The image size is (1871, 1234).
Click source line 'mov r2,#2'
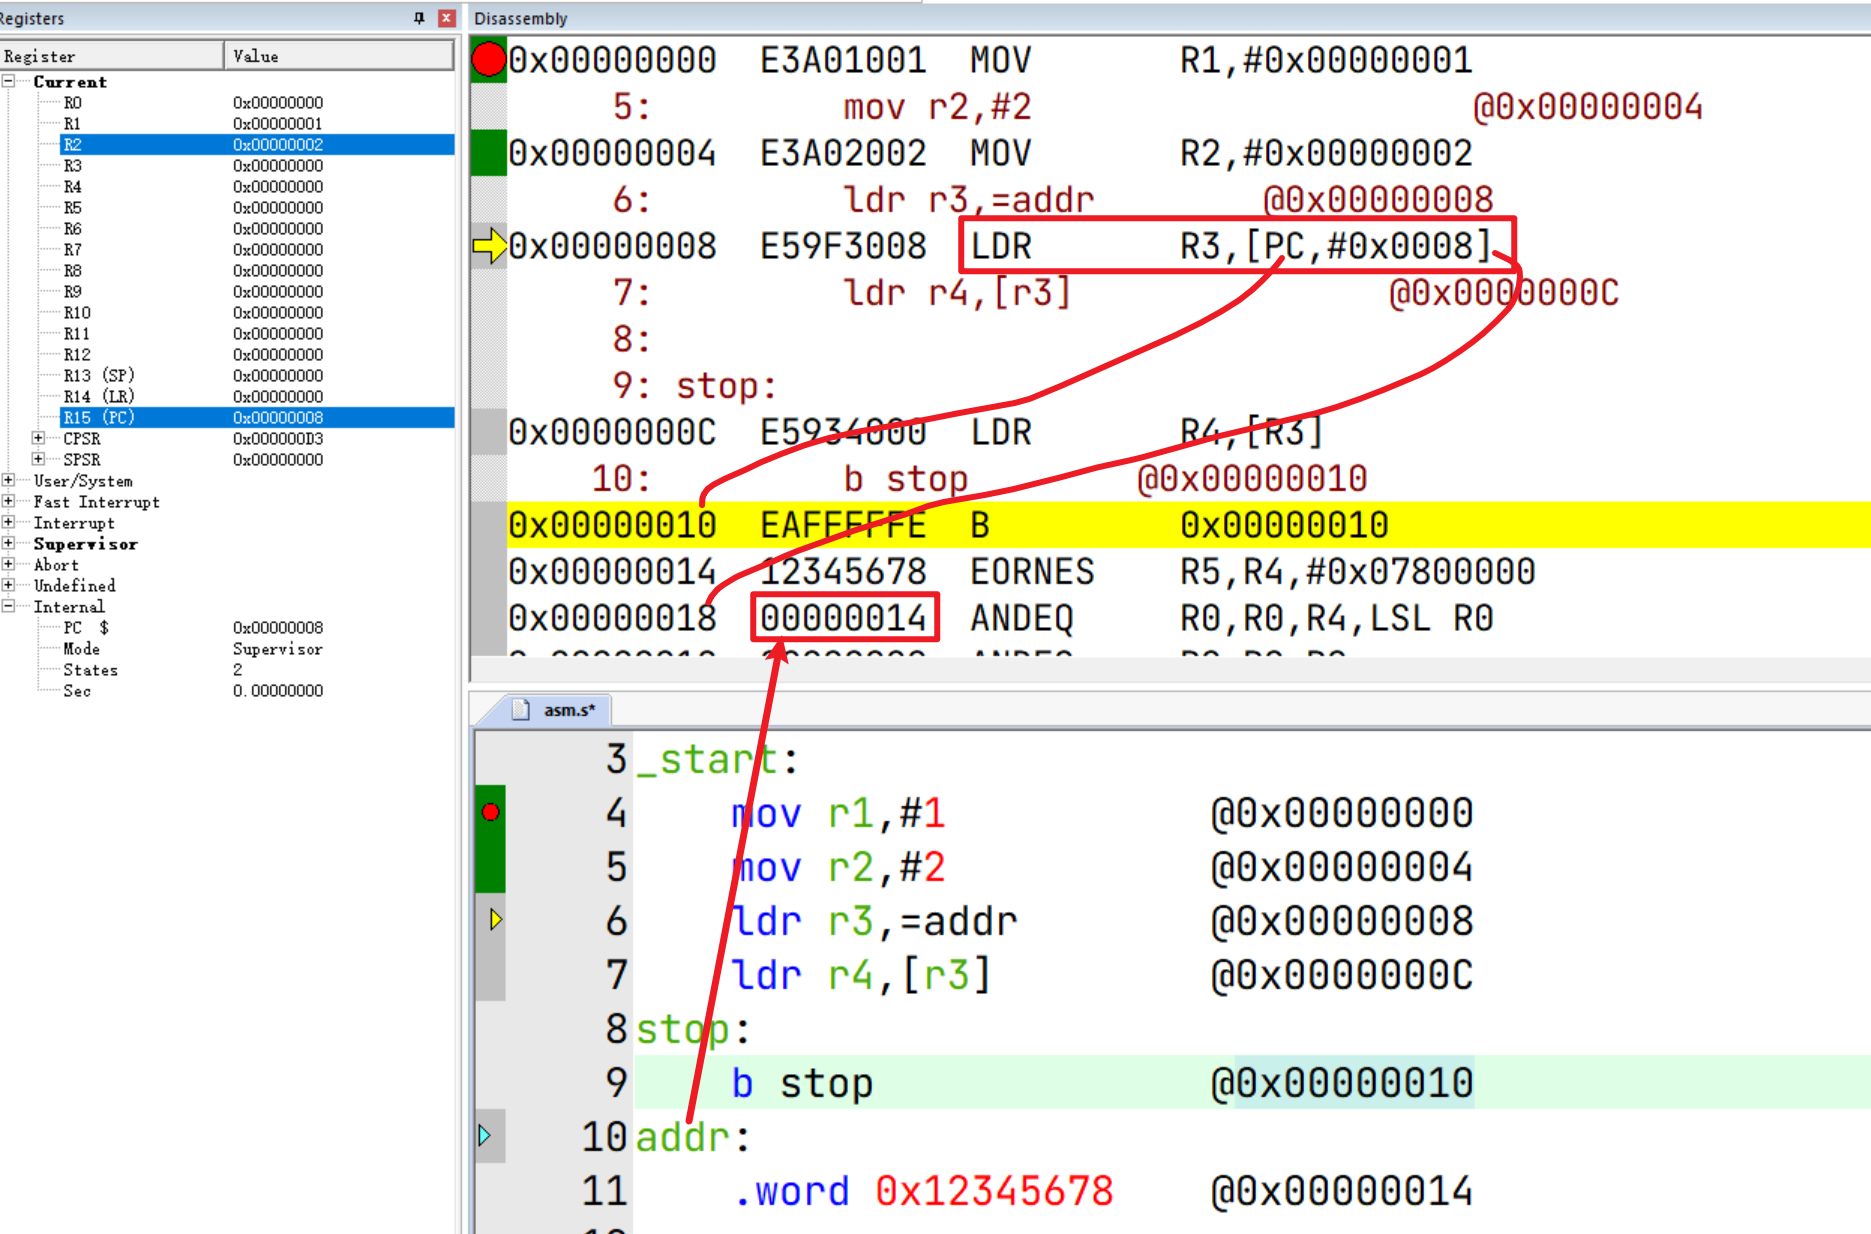coord(838,867)
